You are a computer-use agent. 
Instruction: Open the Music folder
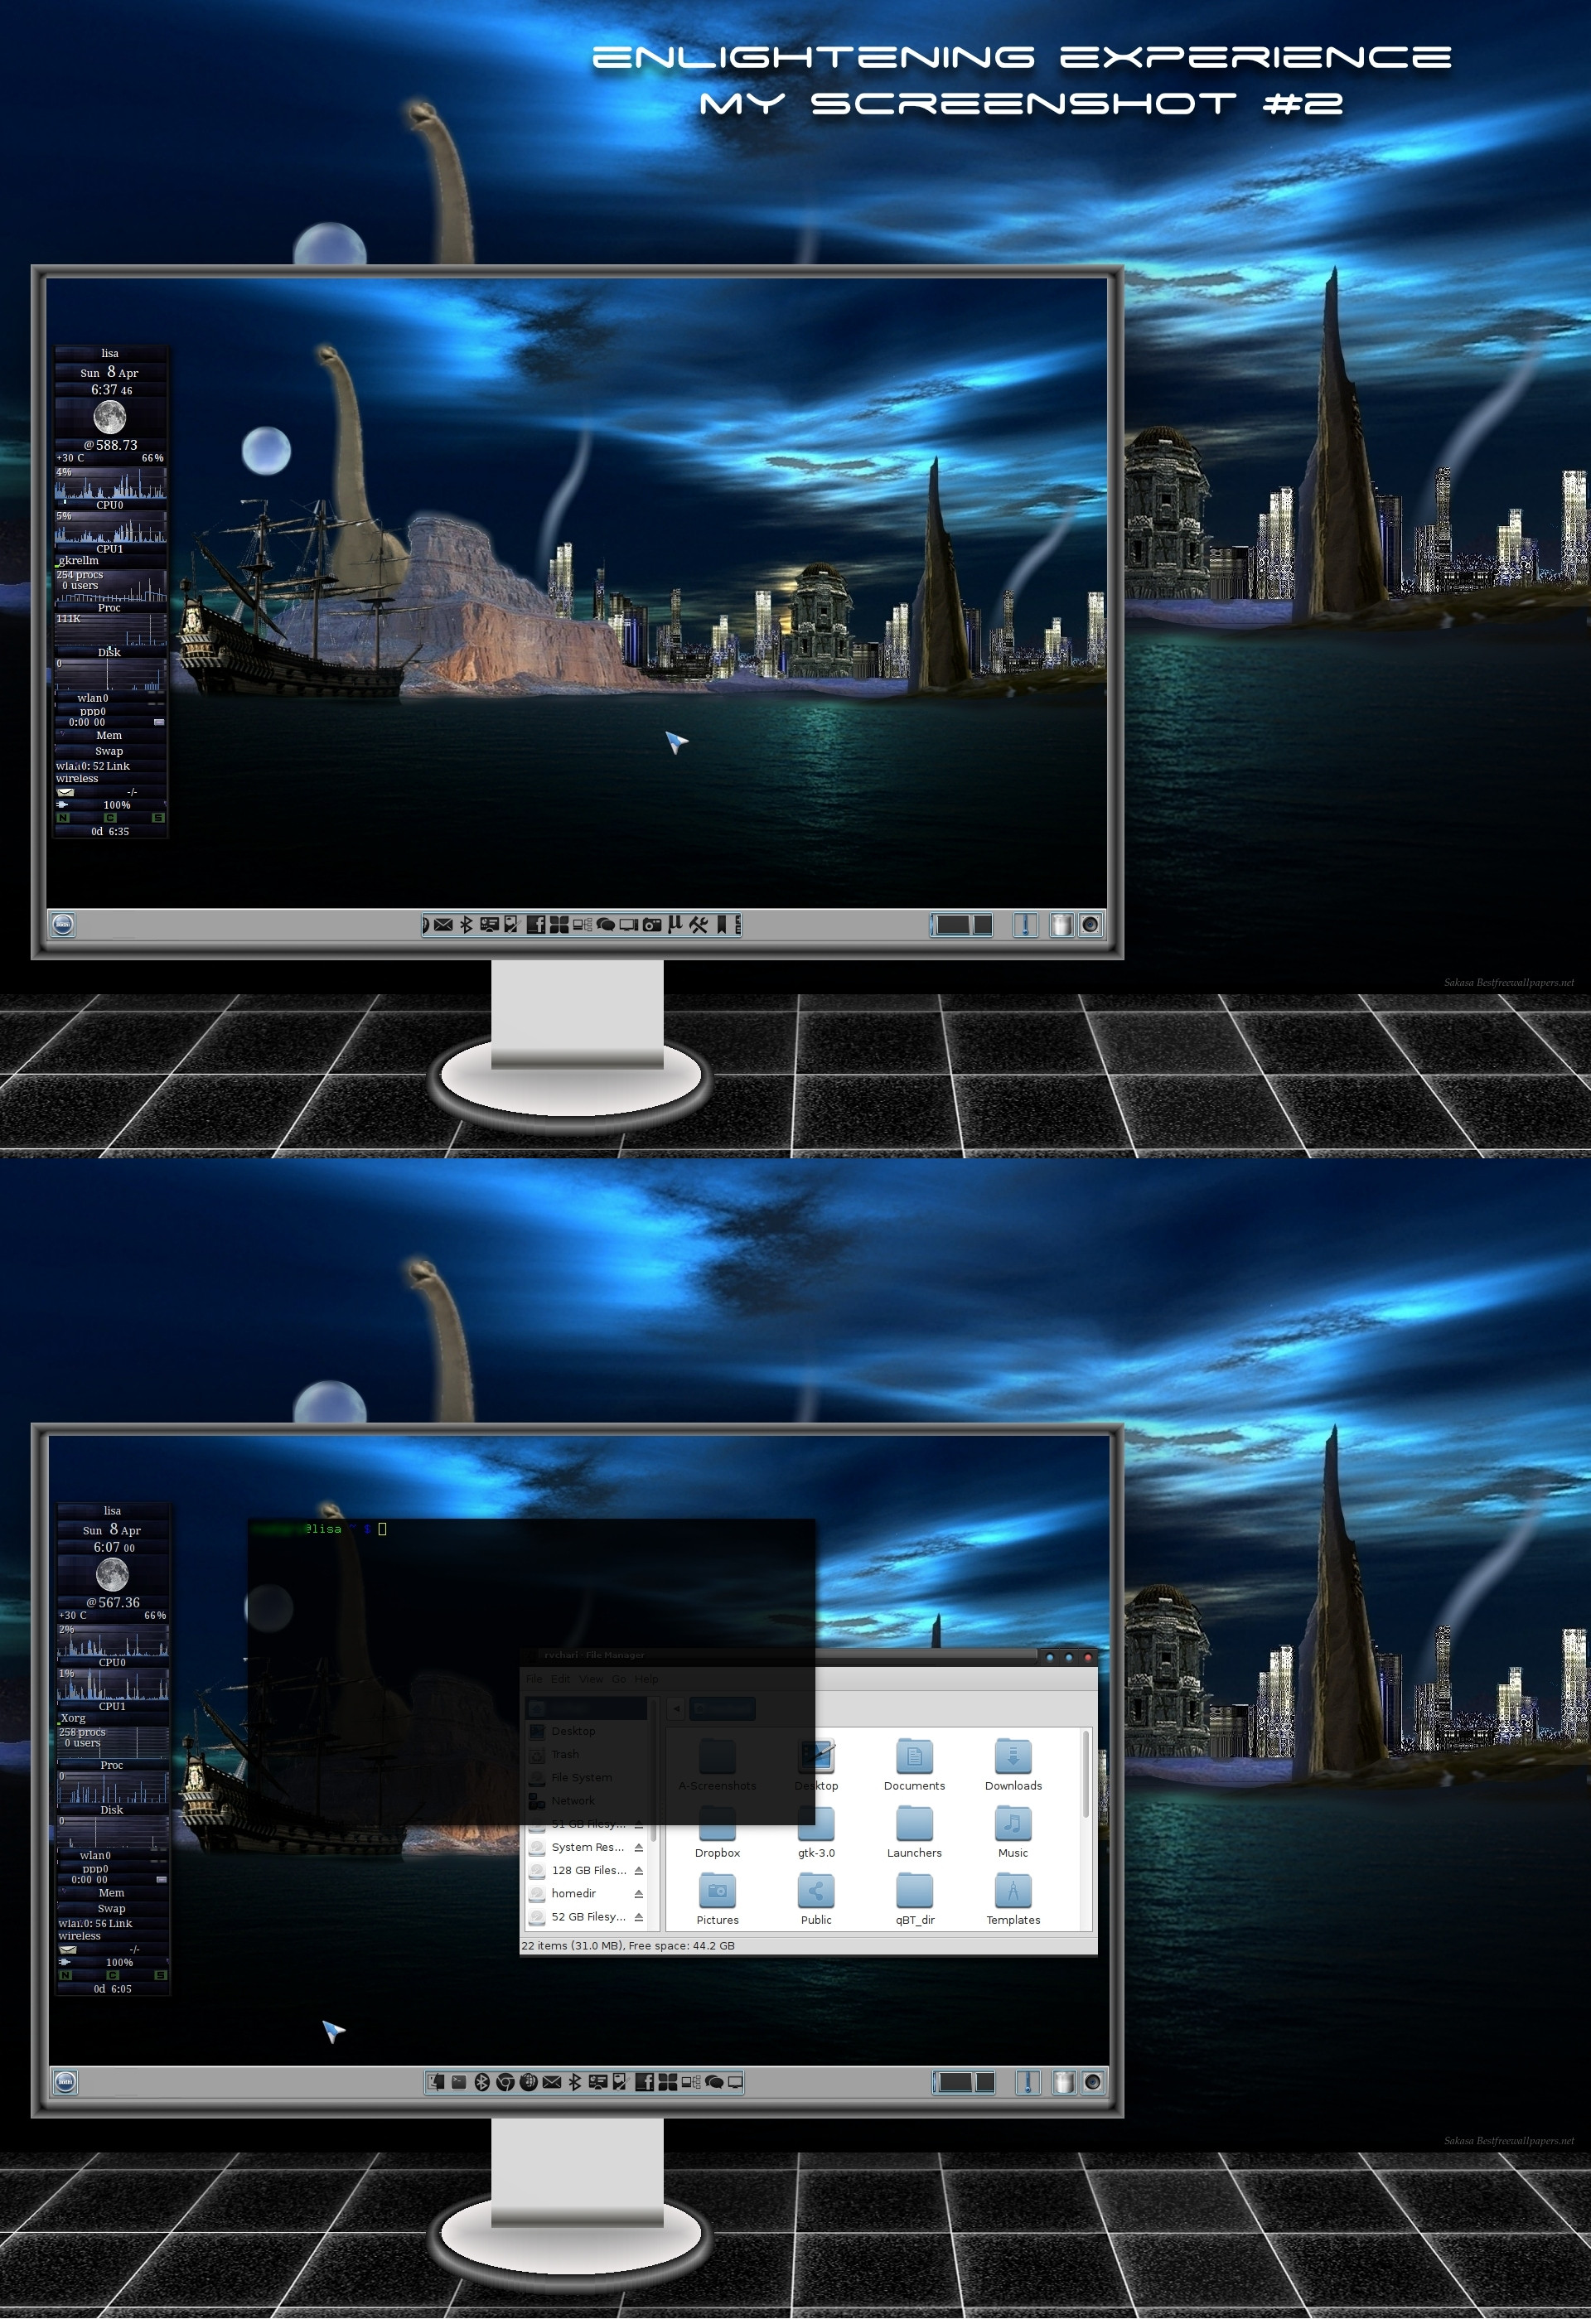coord(1013,1833)
